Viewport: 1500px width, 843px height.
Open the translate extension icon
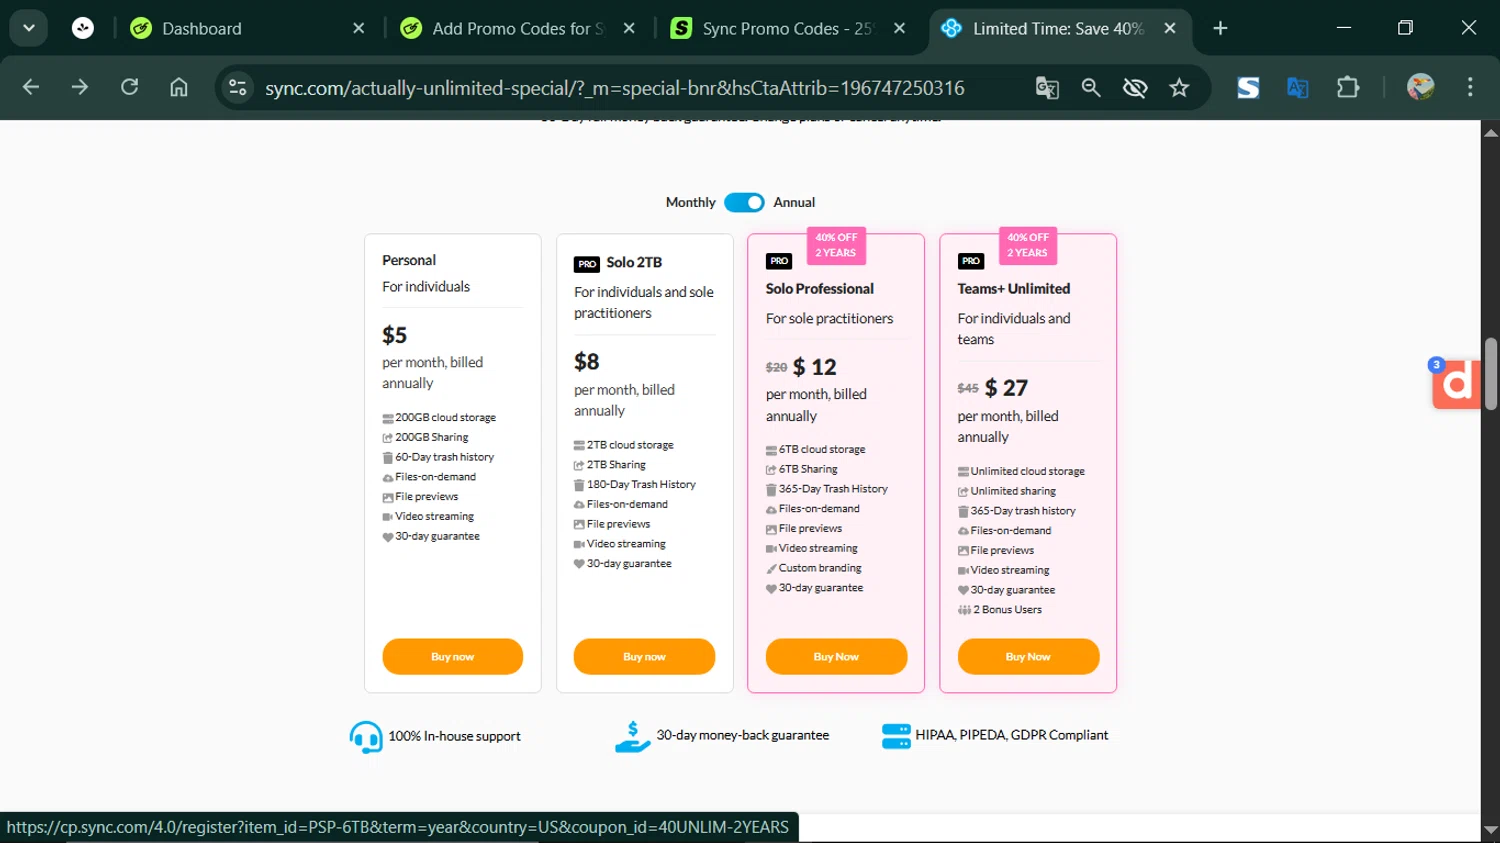pyautogui.click(x=1298, y=88)
